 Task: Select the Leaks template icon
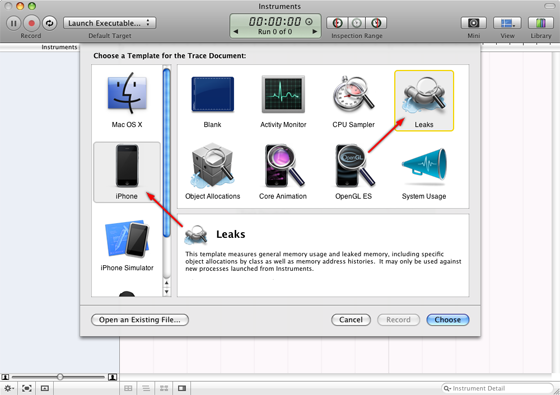[x=424, y=101]
